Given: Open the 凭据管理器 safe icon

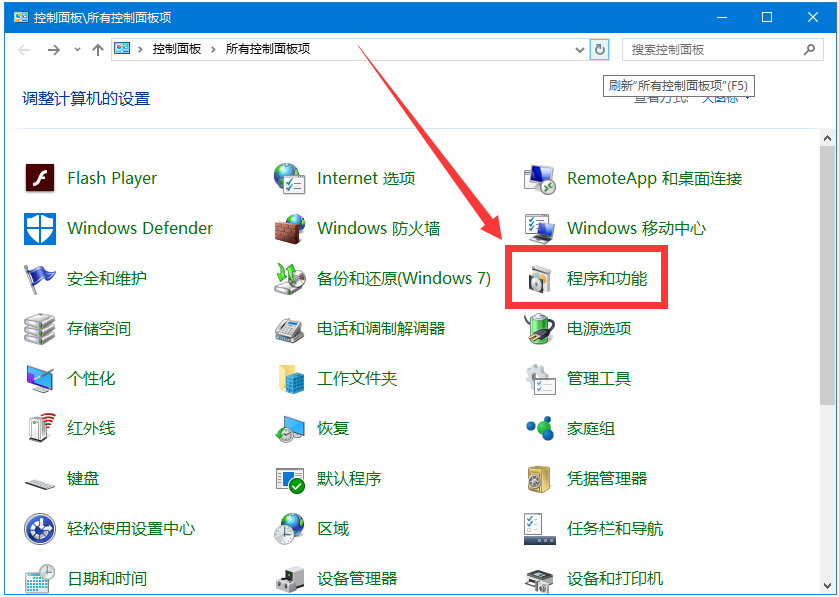Looking at the screenshot, I should (x=538, y=479).
